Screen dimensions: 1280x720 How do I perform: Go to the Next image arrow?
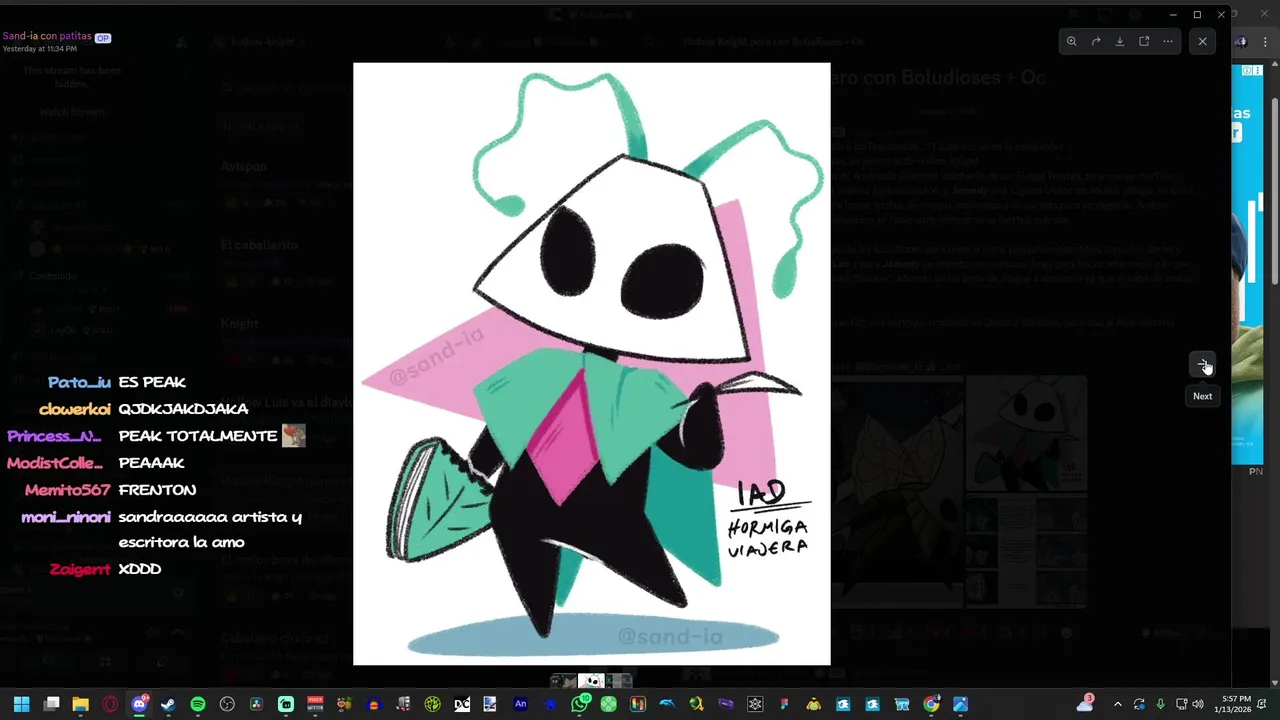(x=1202, y=365)
